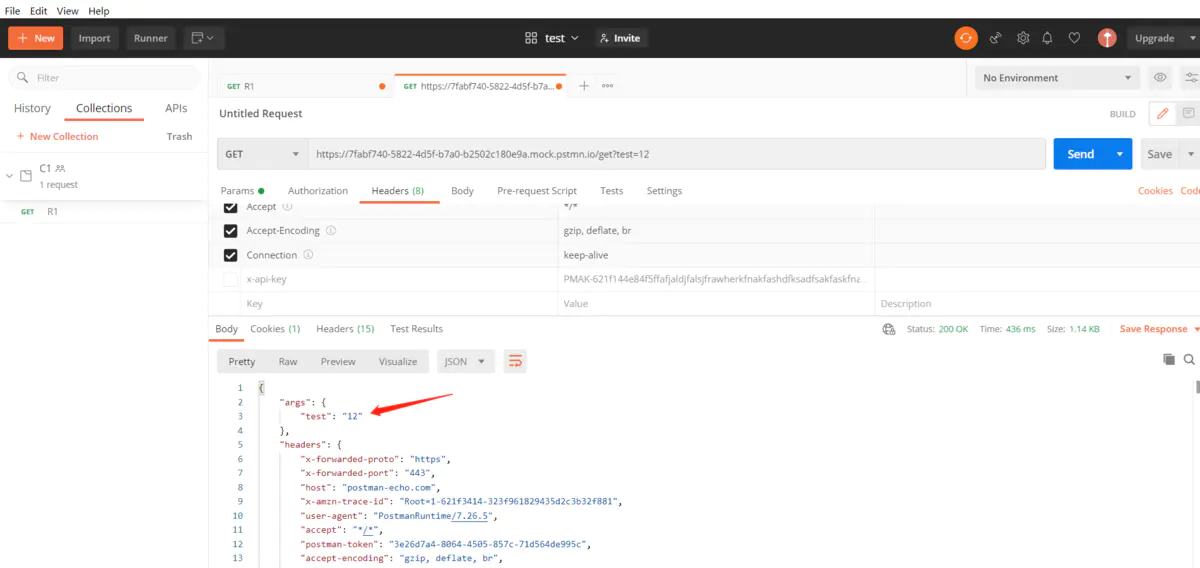Click the globe network icon near Status
The width and height of the screenshot is (1200, 568).
(x=889, y=329)
